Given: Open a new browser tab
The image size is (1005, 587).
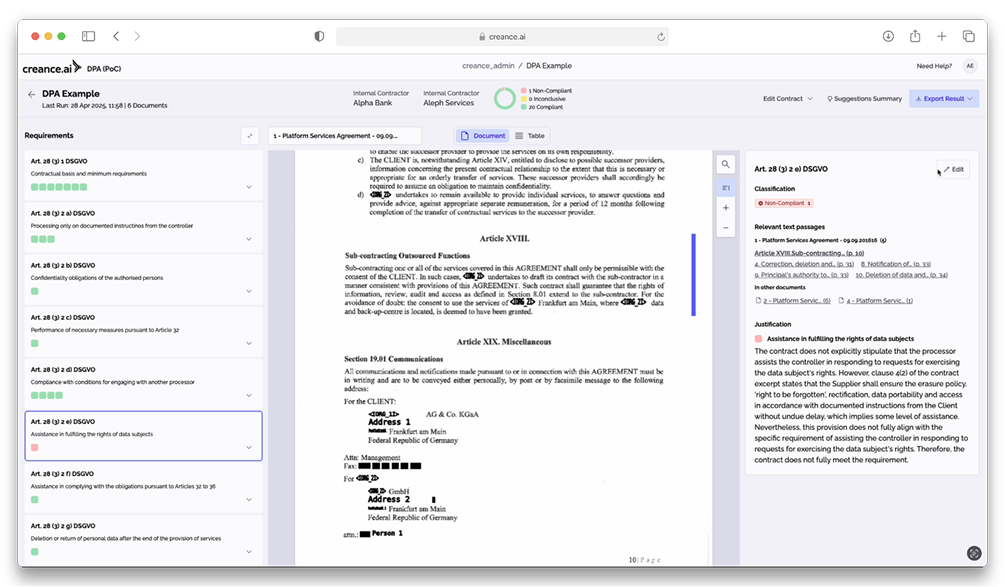Looking at the screenshot, I should [942, 37].
